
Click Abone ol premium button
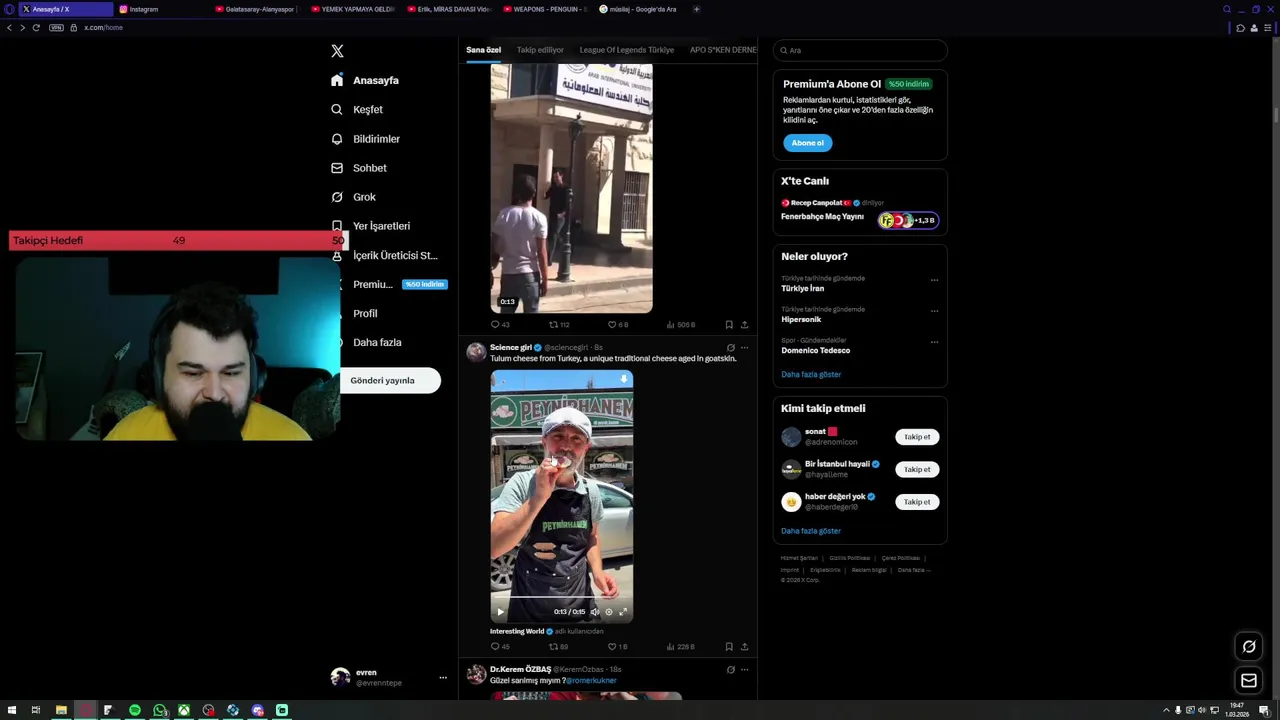pos(807,143)
